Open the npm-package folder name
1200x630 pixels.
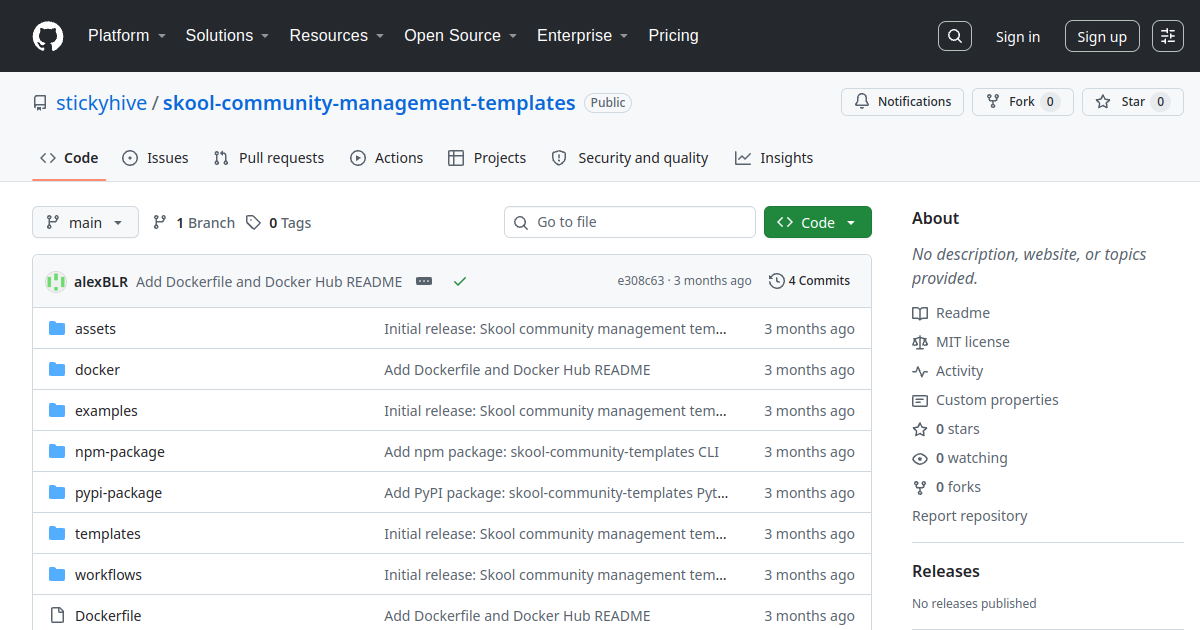click(120, 452)
